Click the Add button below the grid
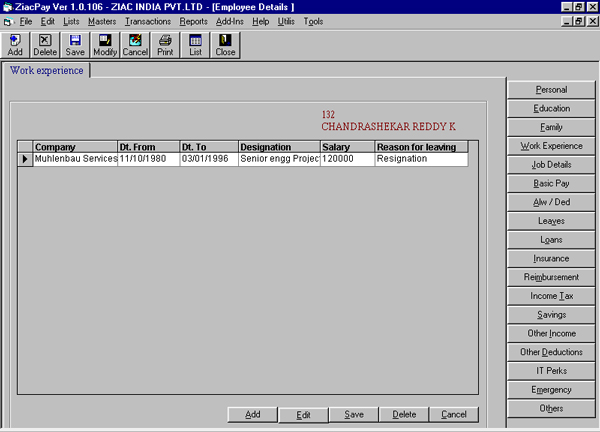Viewport: 600px width, 432px height. 253,414
